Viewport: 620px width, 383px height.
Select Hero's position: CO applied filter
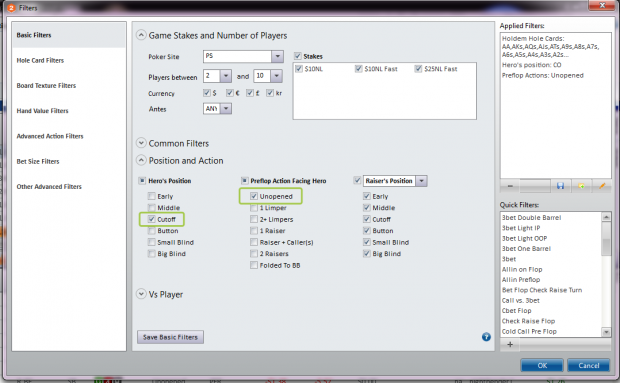tap(531, 65)
